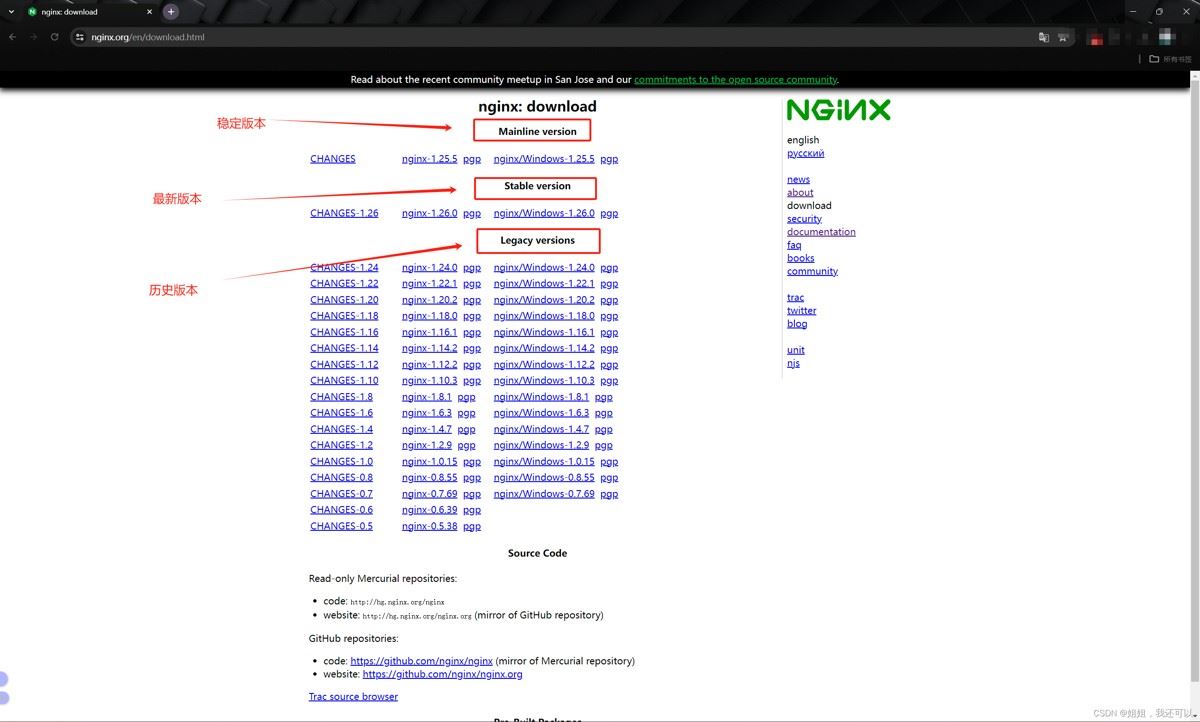Viewport: 1200px width, 722px height.
Task: Download nginx/Windows-0.7.69
Action: [544, 494]
